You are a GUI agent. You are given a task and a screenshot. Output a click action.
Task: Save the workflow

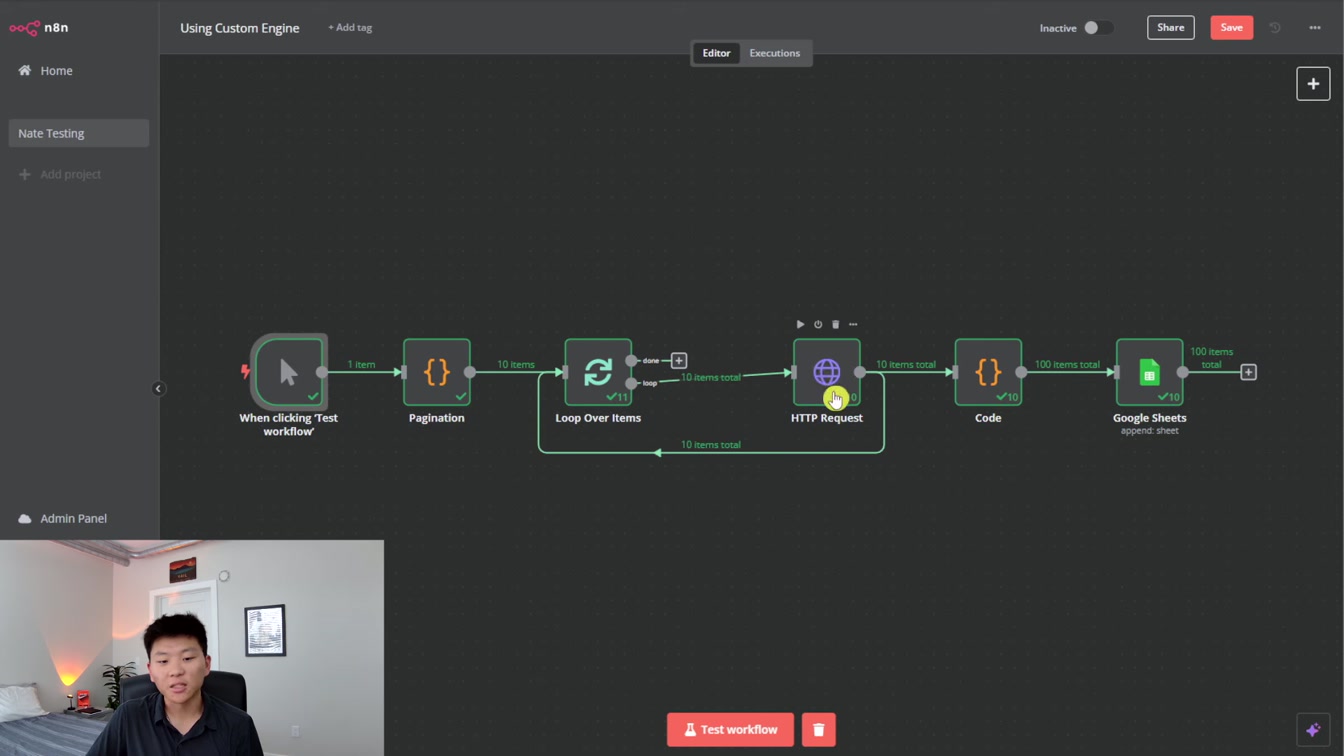tap(1231, 28)
